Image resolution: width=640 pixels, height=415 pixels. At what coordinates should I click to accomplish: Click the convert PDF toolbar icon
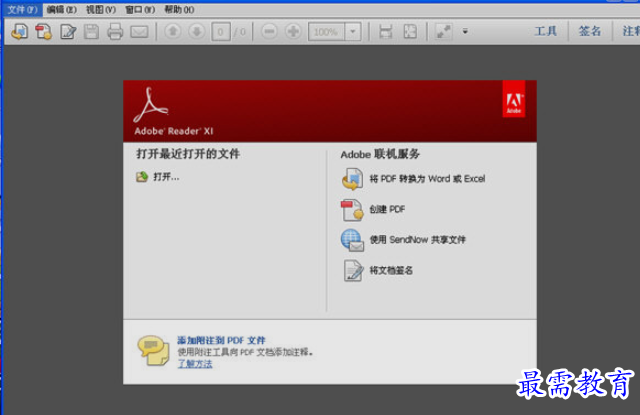coord(20,31)
